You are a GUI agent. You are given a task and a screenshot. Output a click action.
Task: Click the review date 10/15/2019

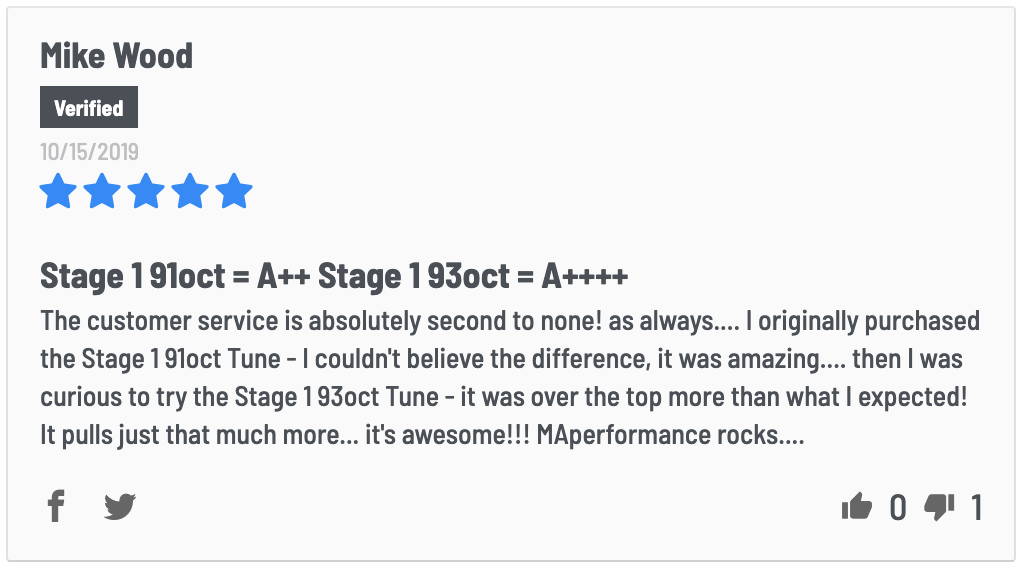(x=89, y=151)
